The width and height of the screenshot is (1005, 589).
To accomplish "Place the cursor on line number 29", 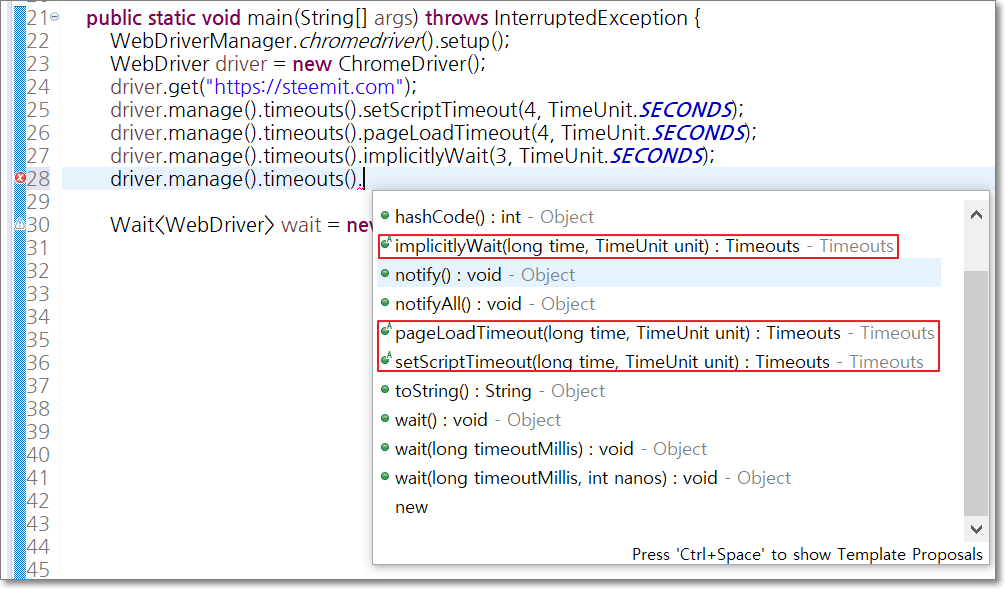I will point(38,202).
